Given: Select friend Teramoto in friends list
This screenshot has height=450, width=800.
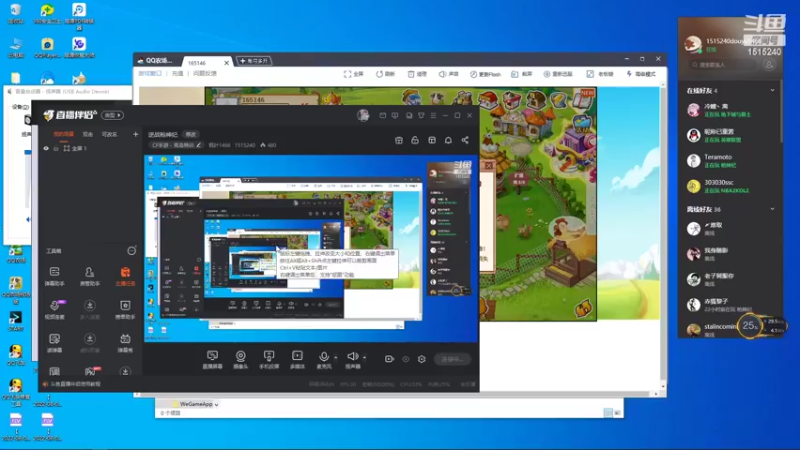Looking at the screenshot, I should click(730, 161).
